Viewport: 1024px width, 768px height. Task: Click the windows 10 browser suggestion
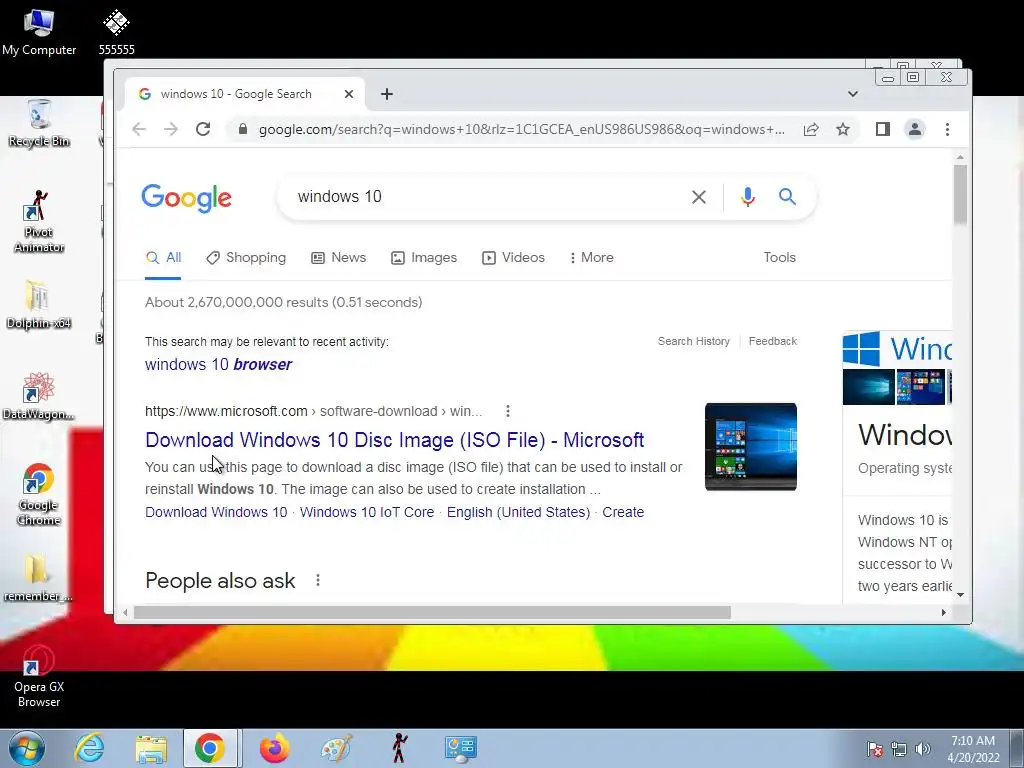pyautogui.click(x=218, y=364)
